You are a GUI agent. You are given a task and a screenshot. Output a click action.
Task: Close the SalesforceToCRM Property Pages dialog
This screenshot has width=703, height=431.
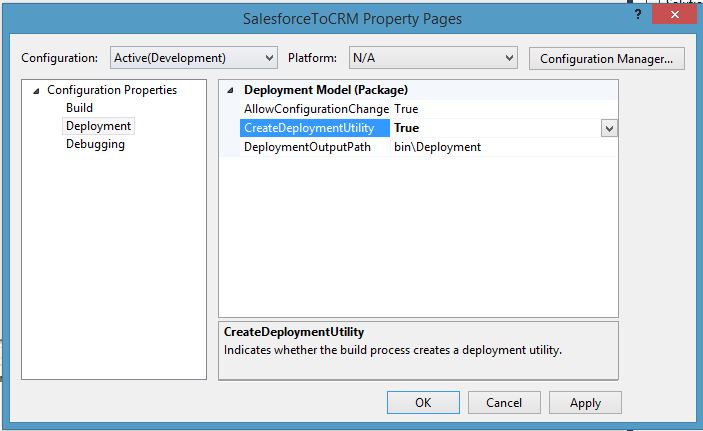click(676, 14)
